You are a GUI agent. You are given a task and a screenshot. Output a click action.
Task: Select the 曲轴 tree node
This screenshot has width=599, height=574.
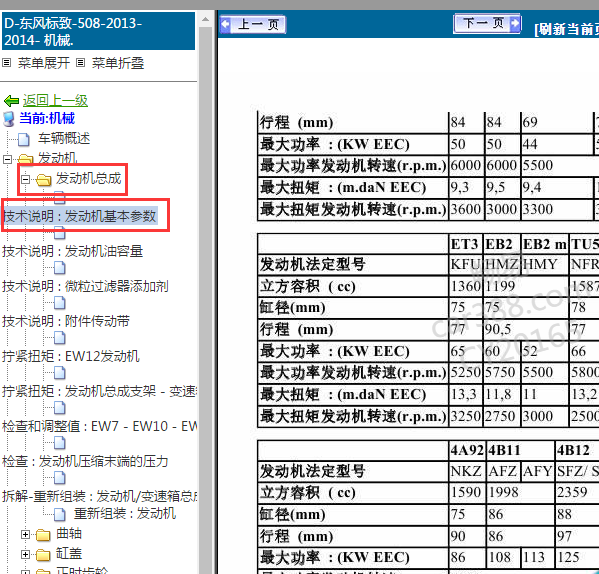69,534
